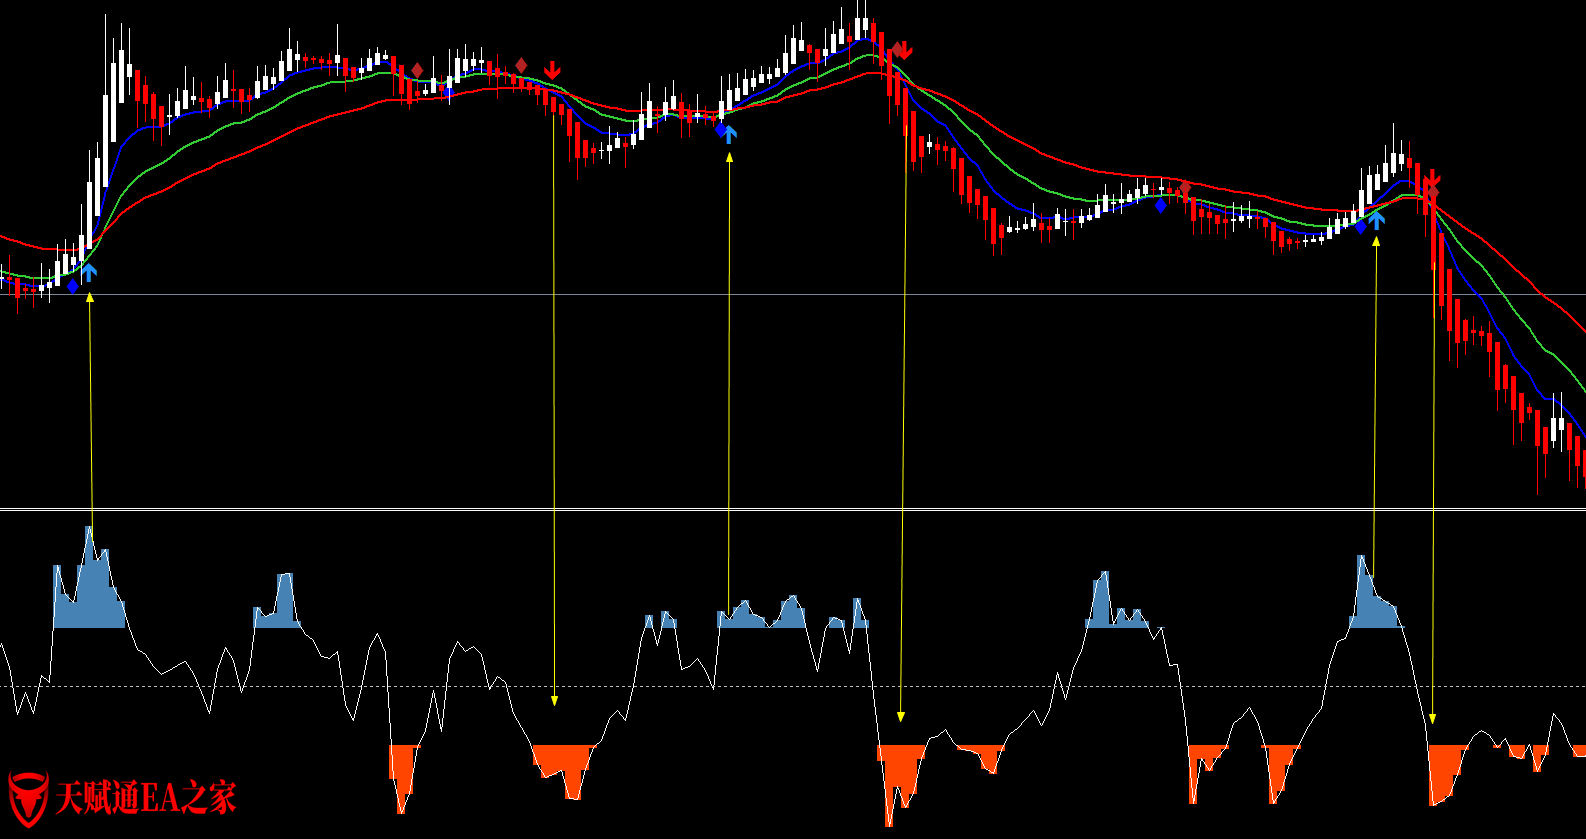Click the red down arrow at highest price peak
1586x839 pixels.
click(x=903, y=50)
